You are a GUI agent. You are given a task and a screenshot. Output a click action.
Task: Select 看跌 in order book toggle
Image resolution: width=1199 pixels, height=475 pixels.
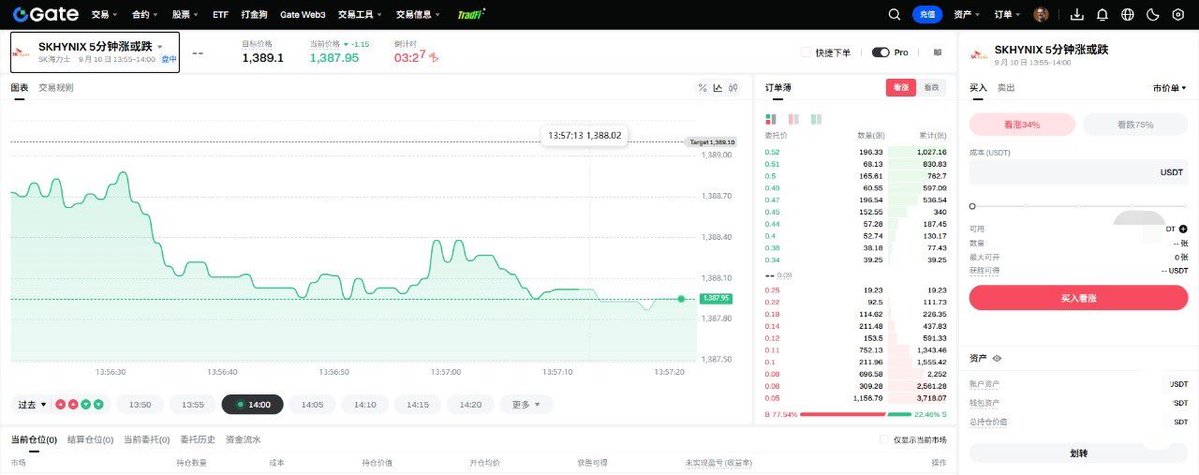coord(931,88)
